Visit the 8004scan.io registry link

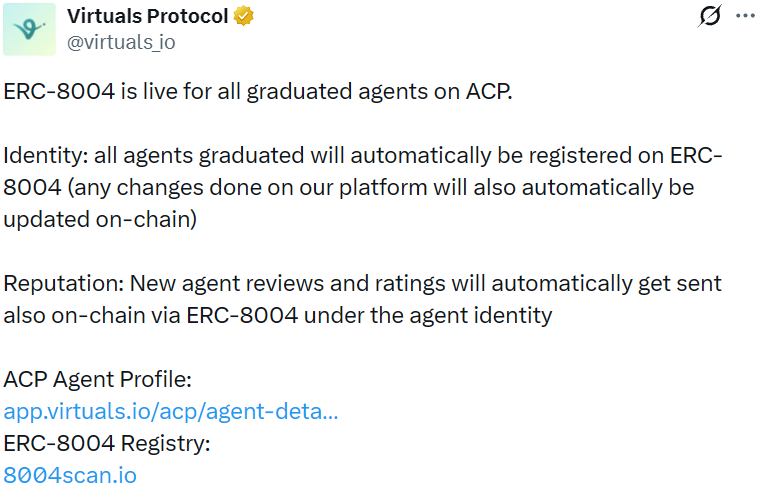point(70,475)
